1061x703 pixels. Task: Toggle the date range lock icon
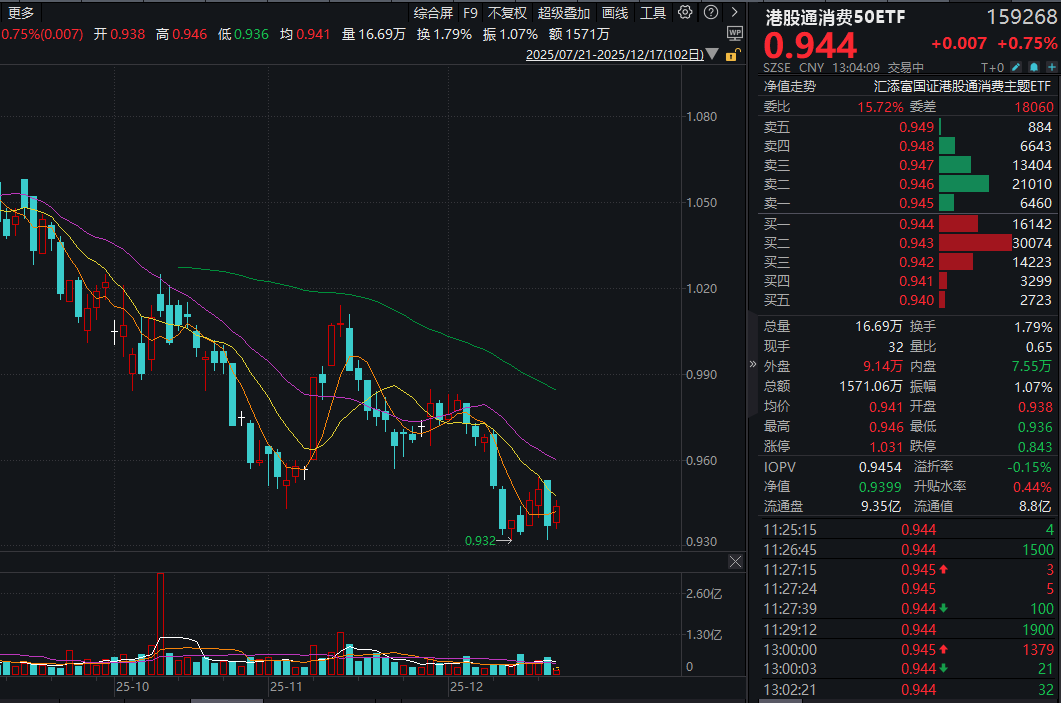[734, 55]
